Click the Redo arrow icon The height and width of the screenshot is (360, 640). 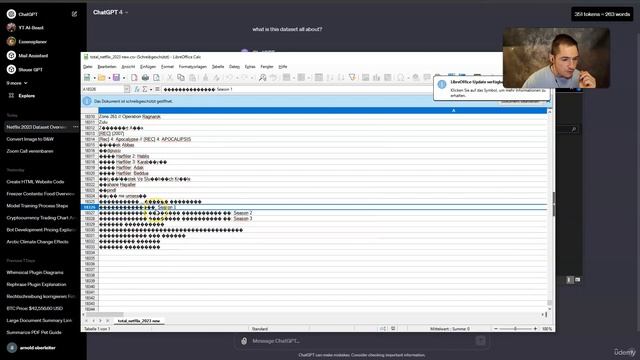244,78
